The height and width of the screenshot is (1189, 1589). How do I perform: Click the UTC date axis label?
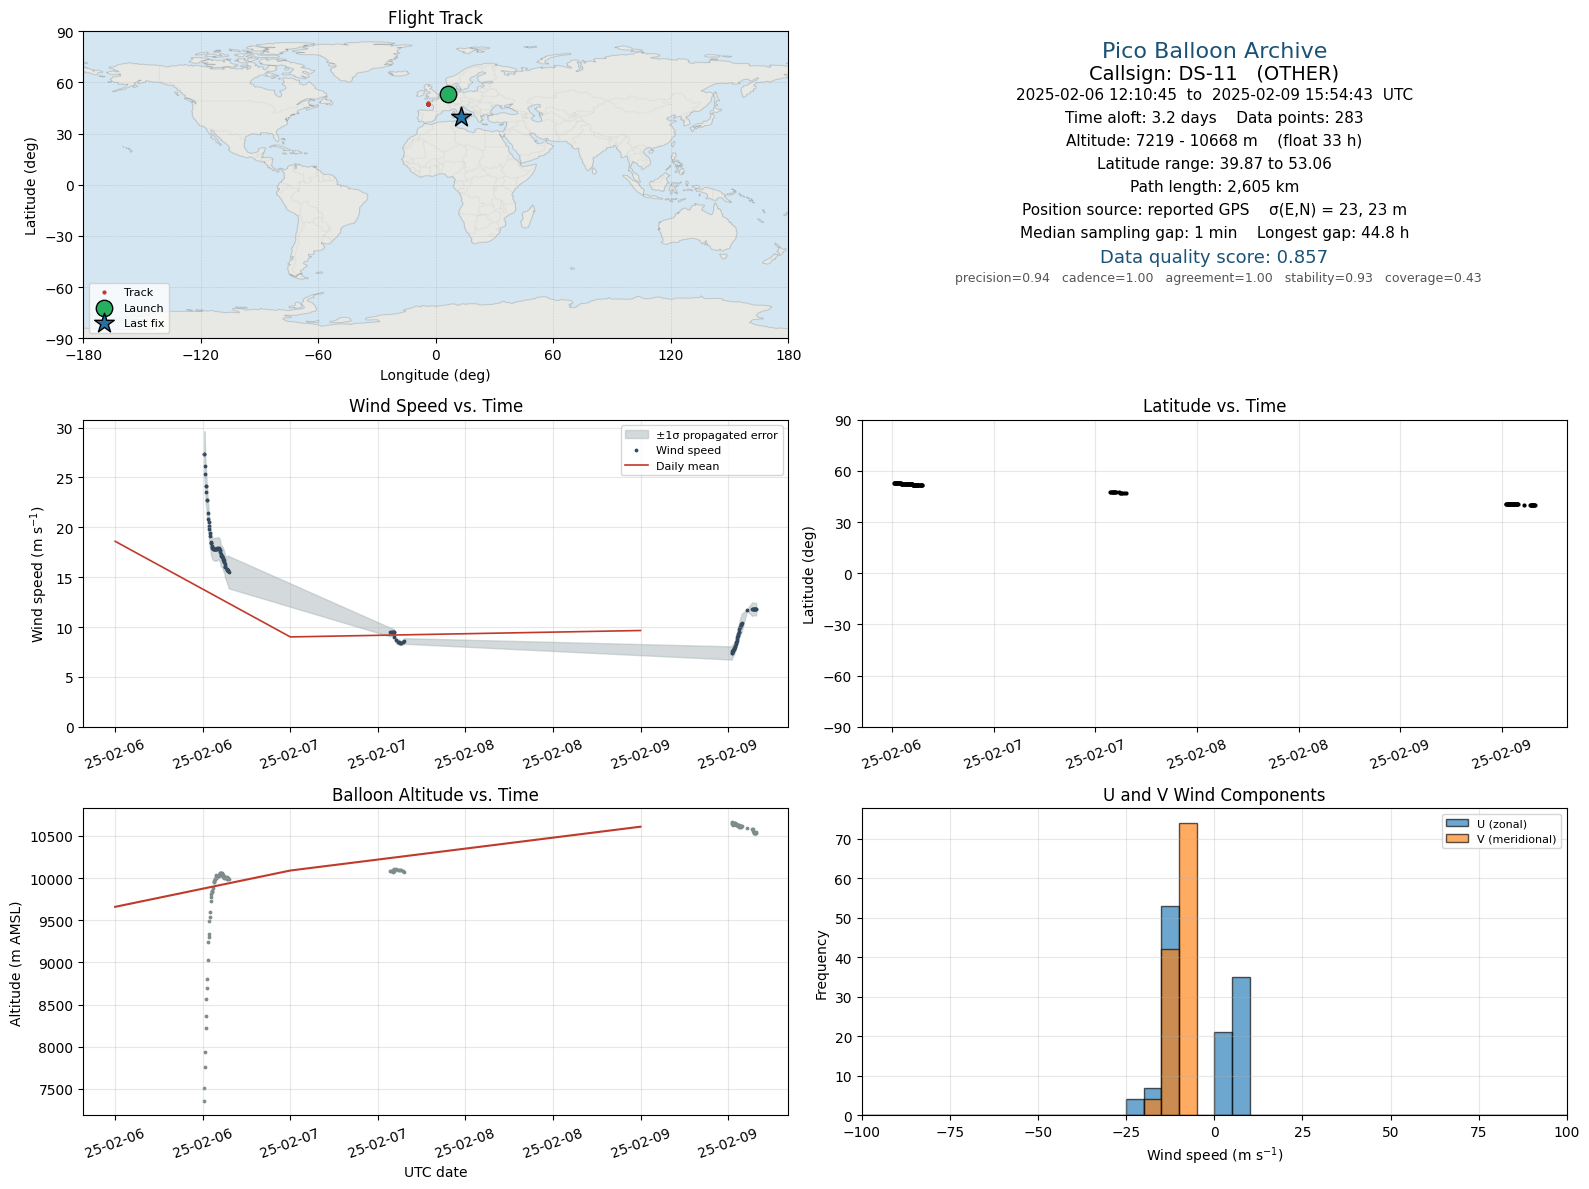point(435,1172)
